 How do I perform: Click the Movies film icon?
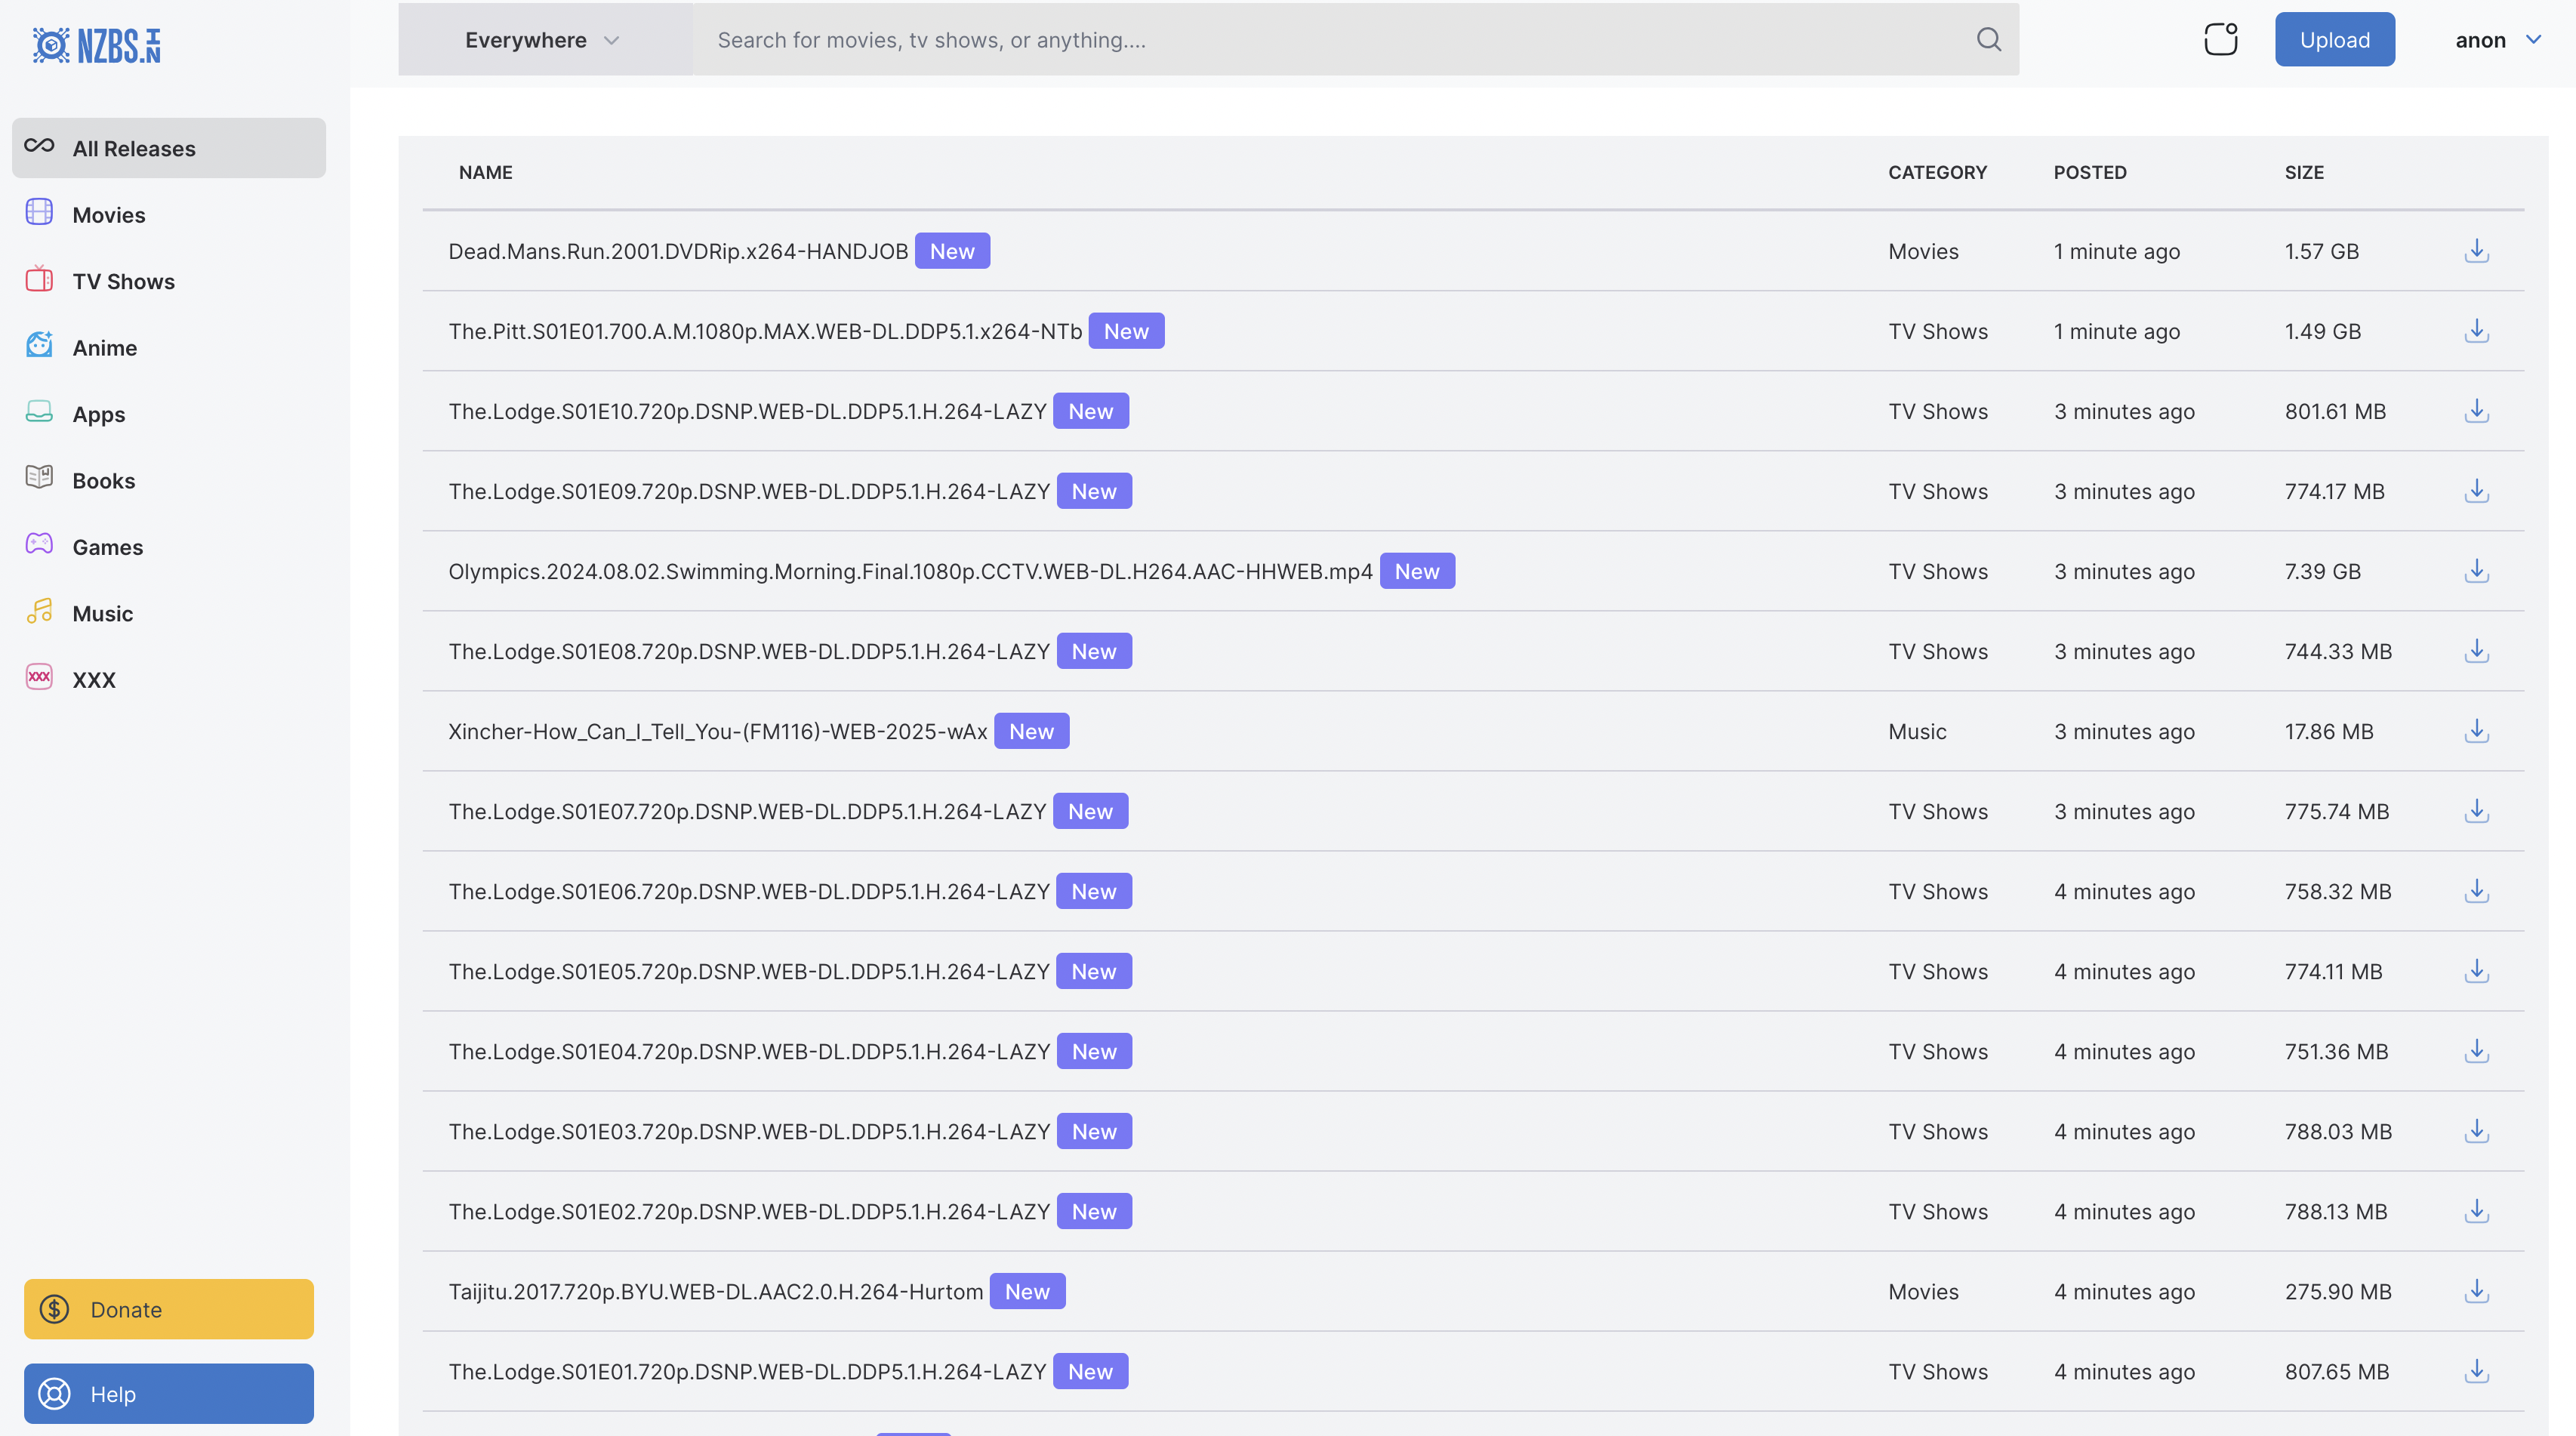(x=39, y=212)
